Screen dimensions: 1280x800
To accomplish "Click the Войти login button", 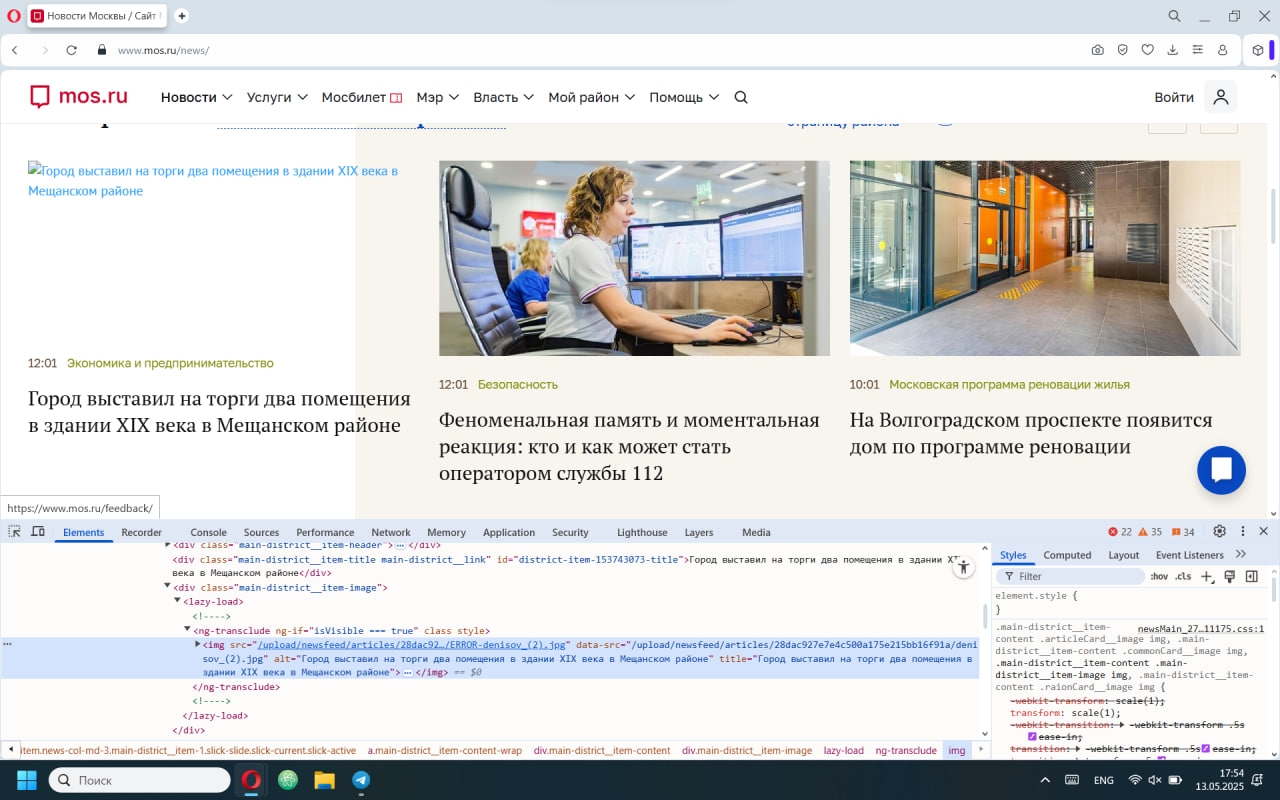I will [1173, 97].
